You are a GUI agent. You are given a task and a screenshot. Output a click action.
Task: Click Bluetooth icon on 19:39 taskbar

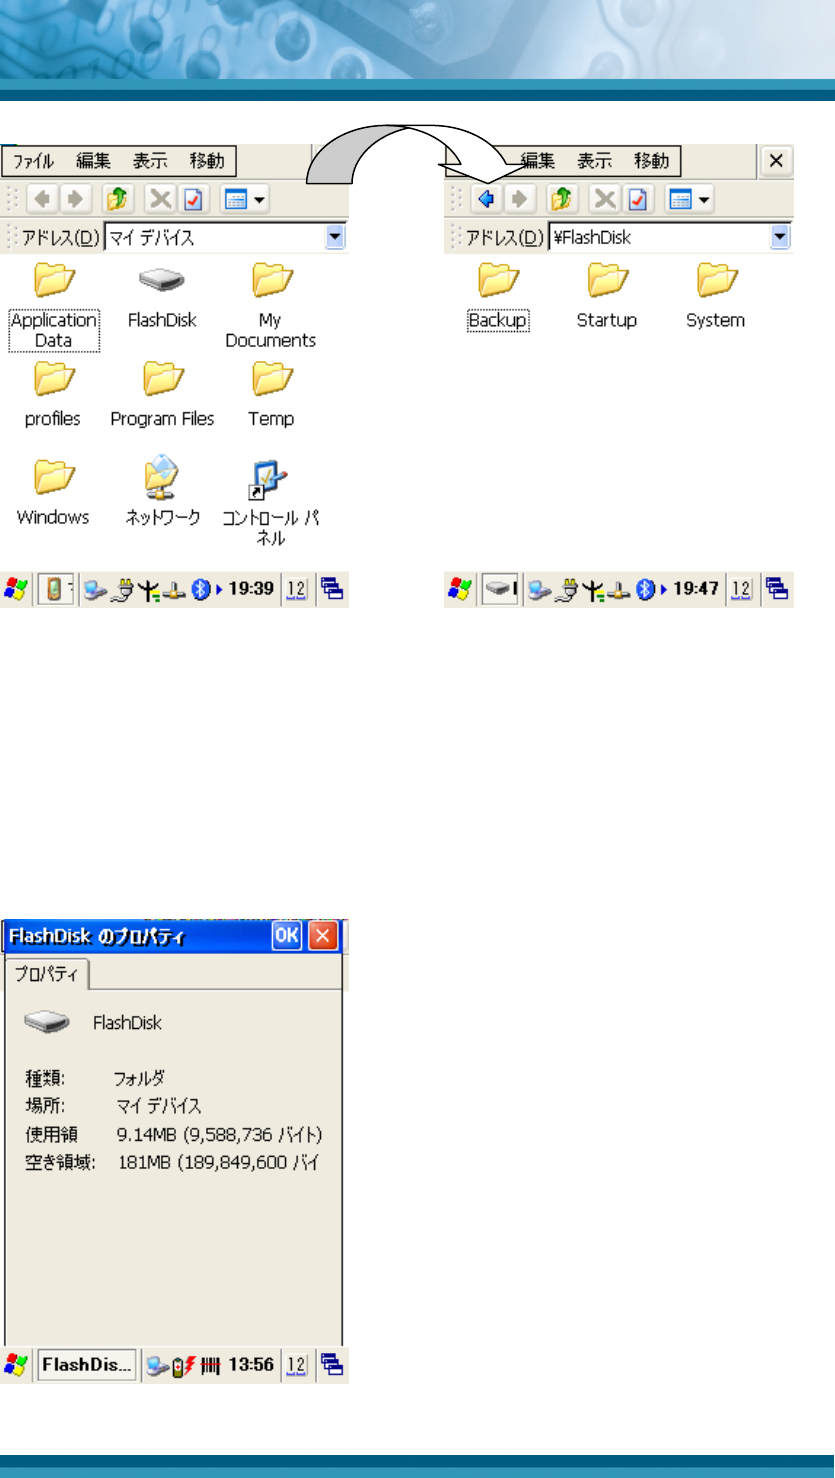pos(200,589)
